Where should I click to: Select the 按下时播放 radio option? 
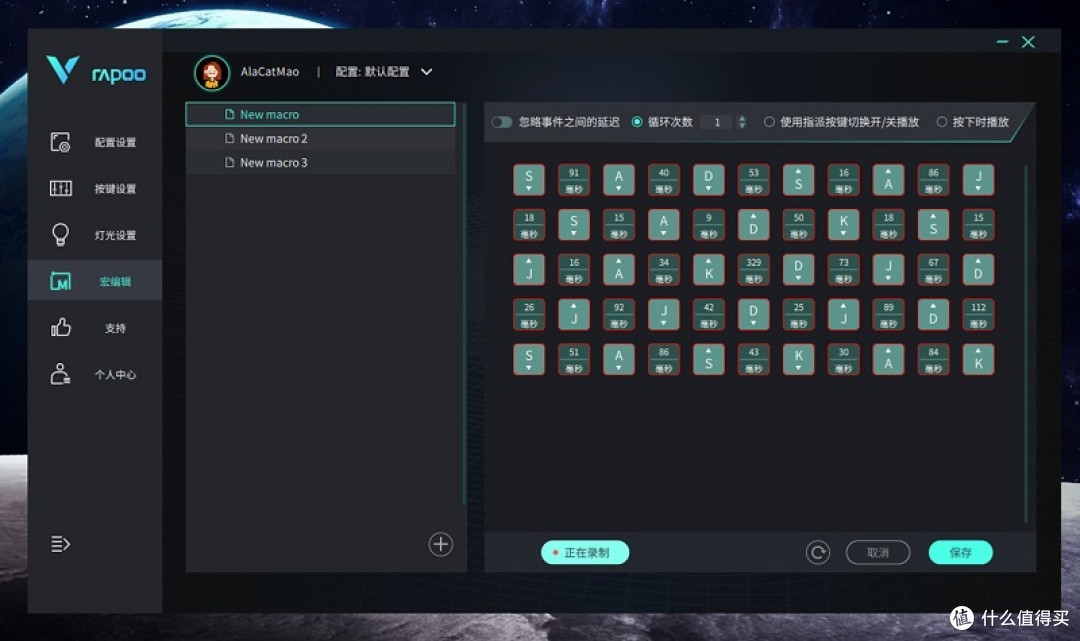(x=940, y=121)
